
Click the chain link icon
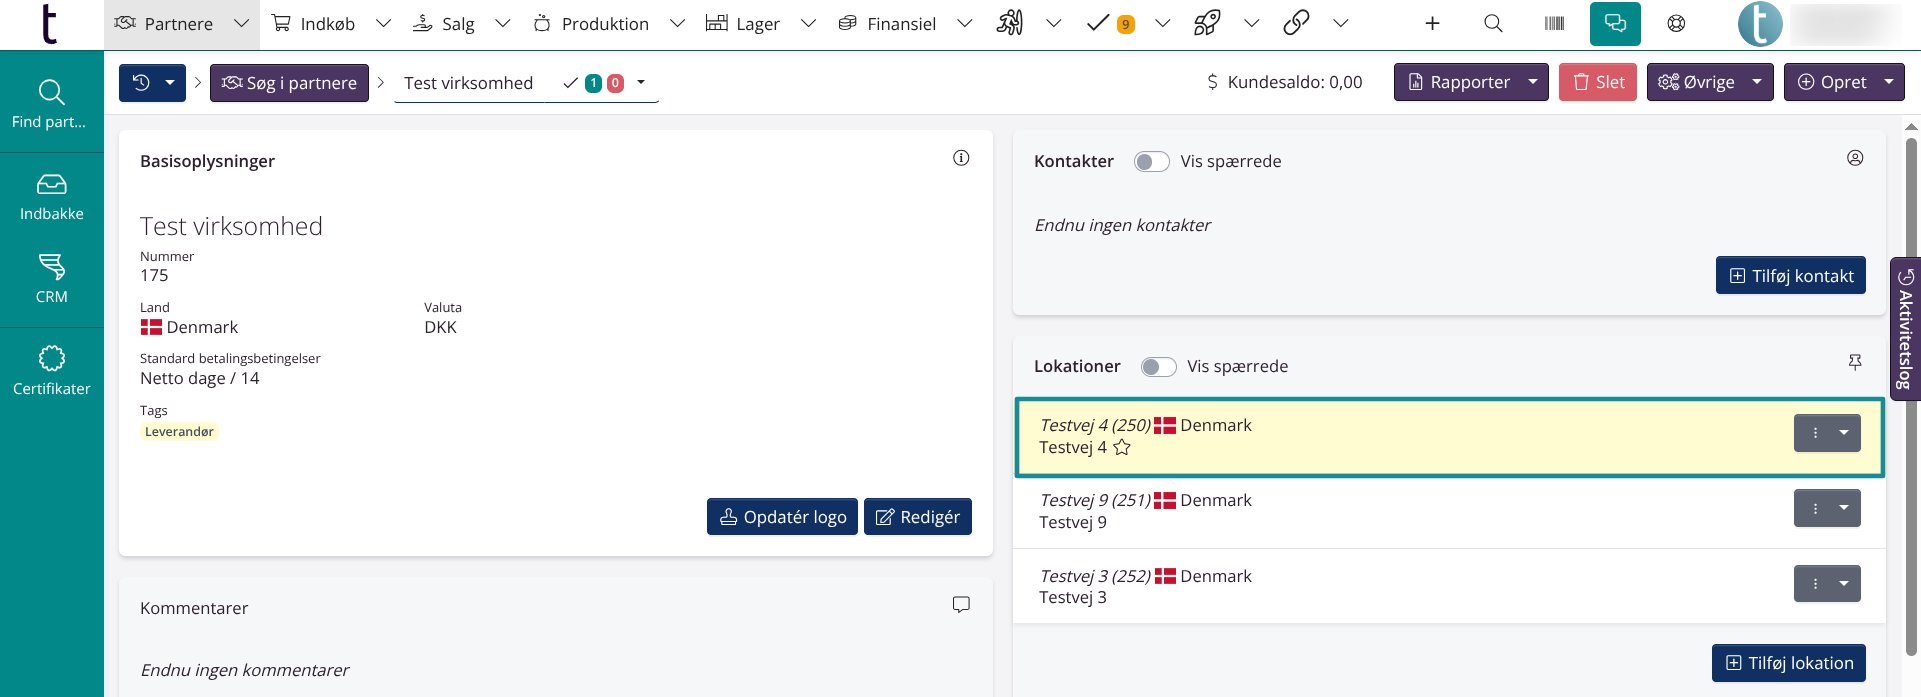1296,24
